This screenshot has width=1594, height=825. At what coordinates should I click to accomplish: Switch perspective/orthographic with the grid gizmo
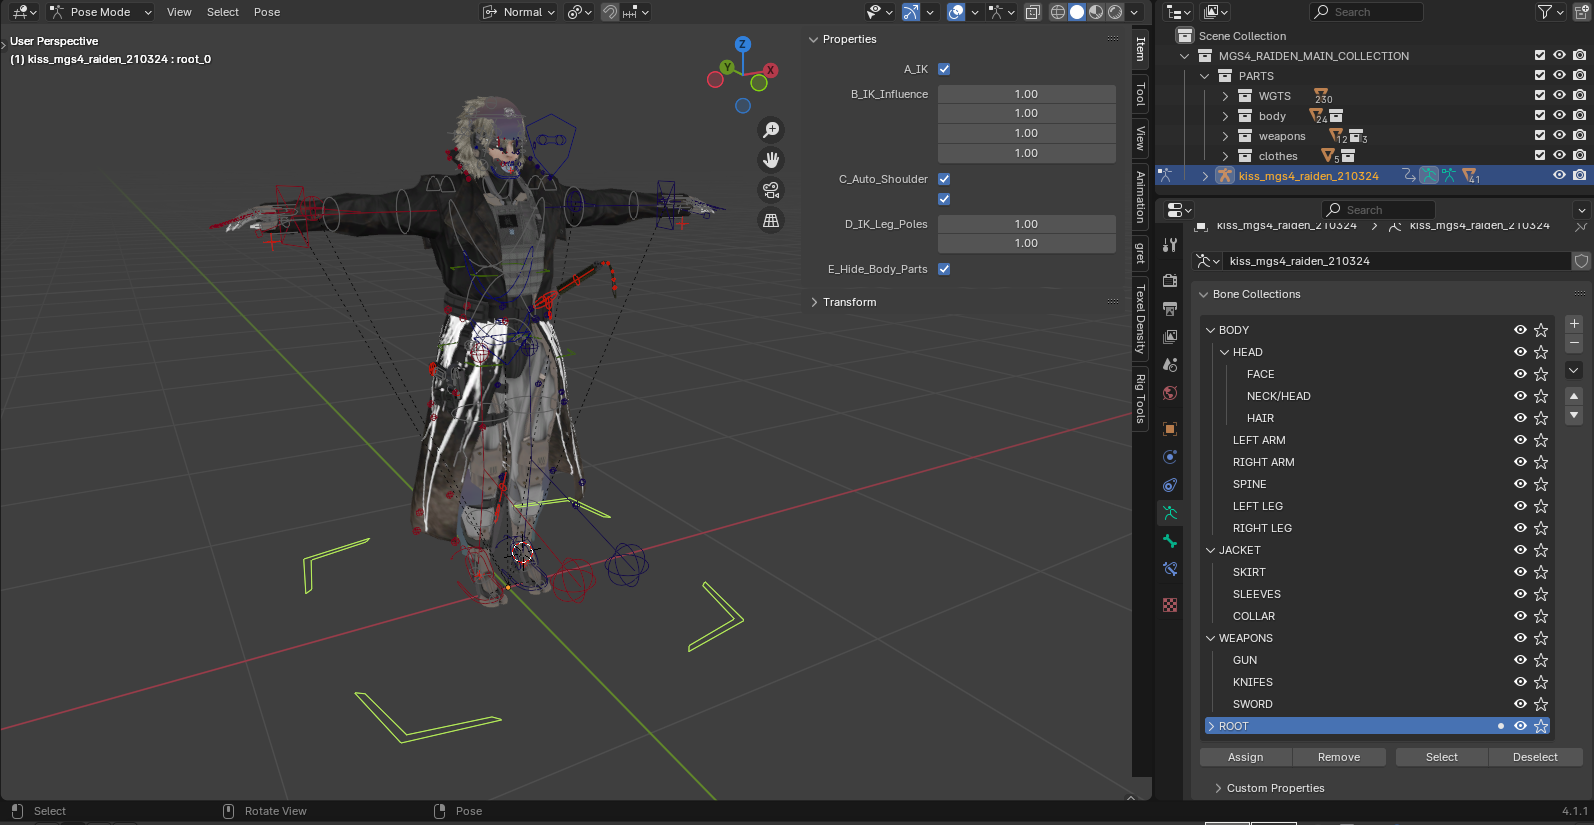771,220
